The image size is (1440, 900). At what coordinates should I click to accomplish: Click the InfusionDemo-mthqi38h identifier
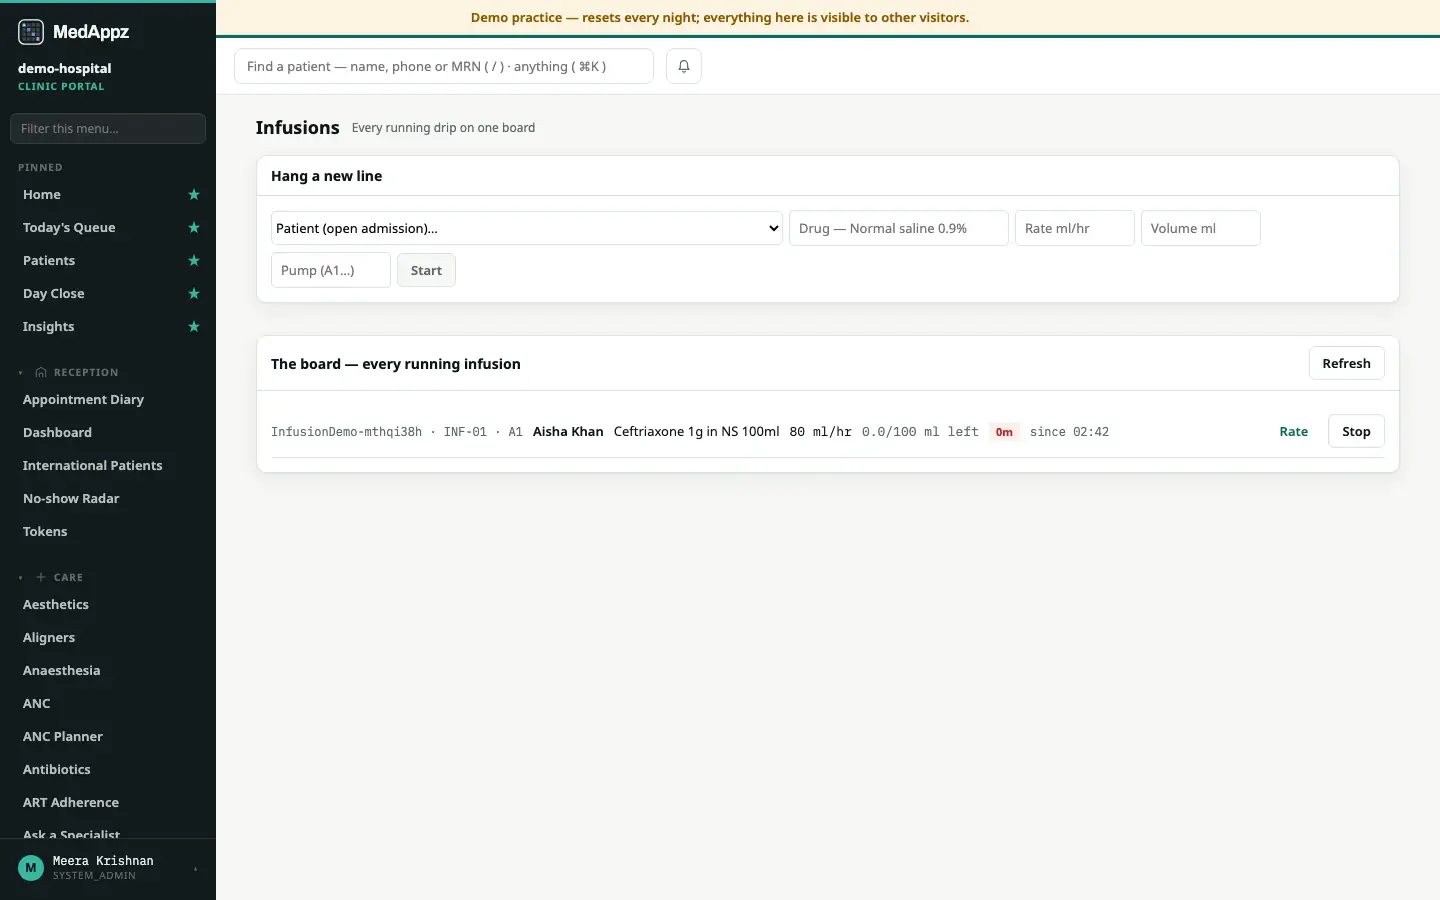[346, 432]
